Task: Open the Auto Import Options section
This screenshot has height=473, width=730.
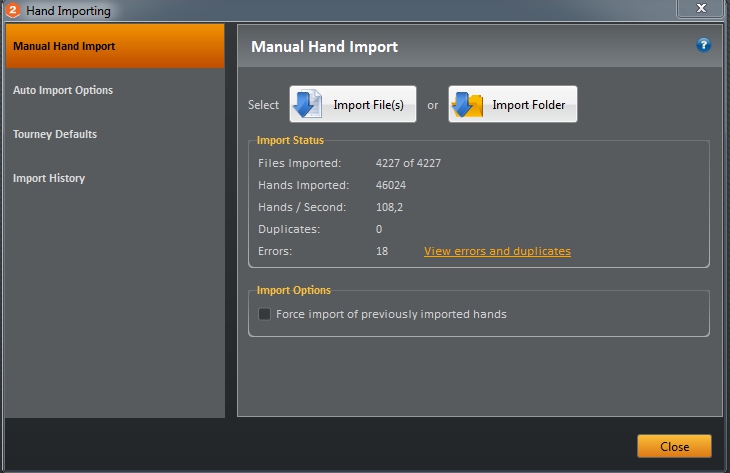Action: (63, 90)
